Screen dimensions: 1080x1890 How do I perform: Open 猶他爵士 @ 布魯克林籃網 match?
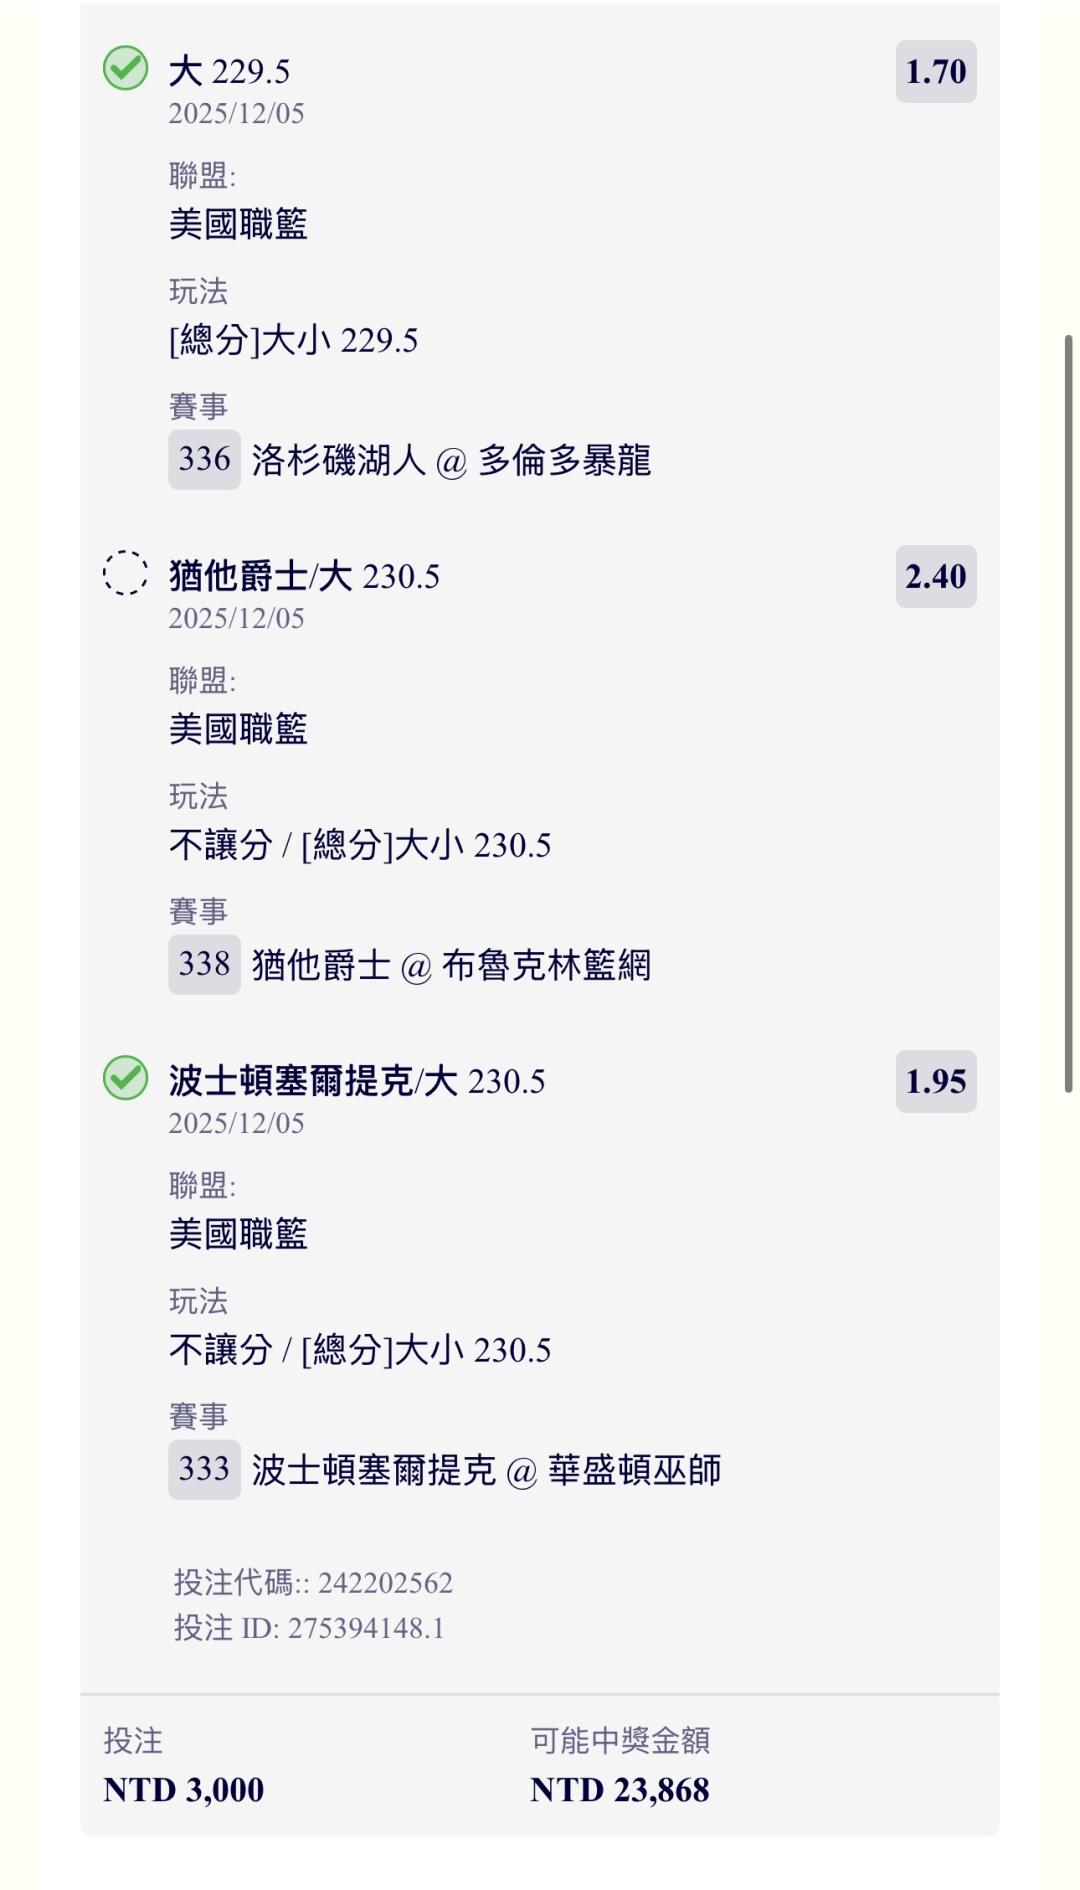click(x=451, y=966)
